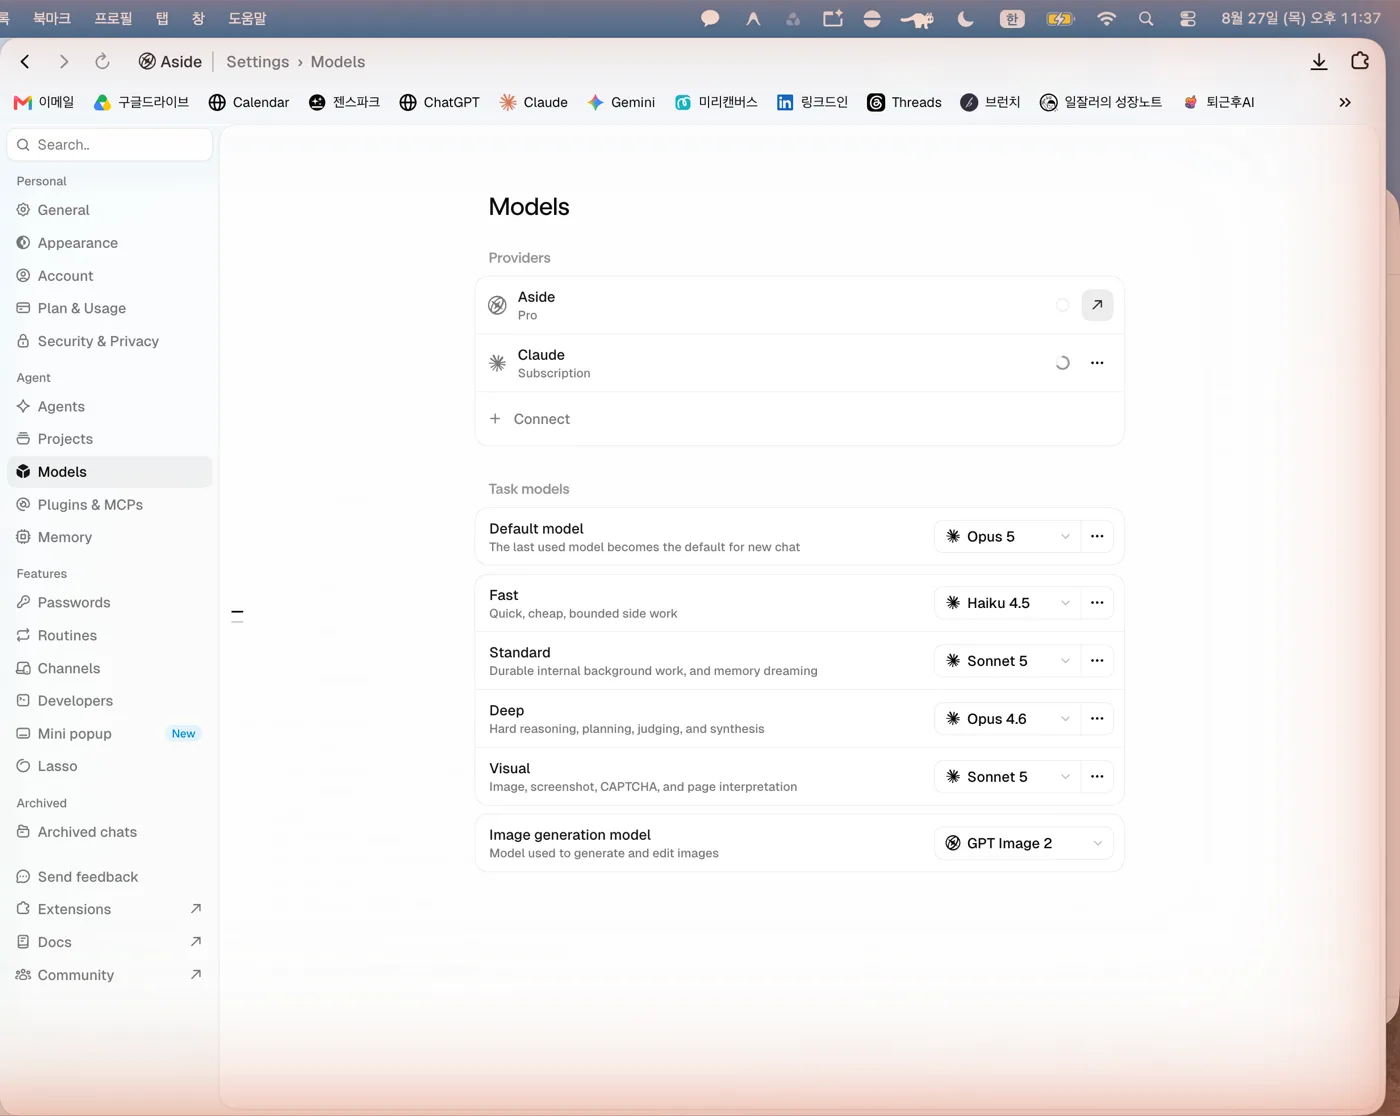This screenshot has width=1400, height=1116.
Task: Click the moon Focus icon in the menu bar
Action: click(x=965, y=18)
